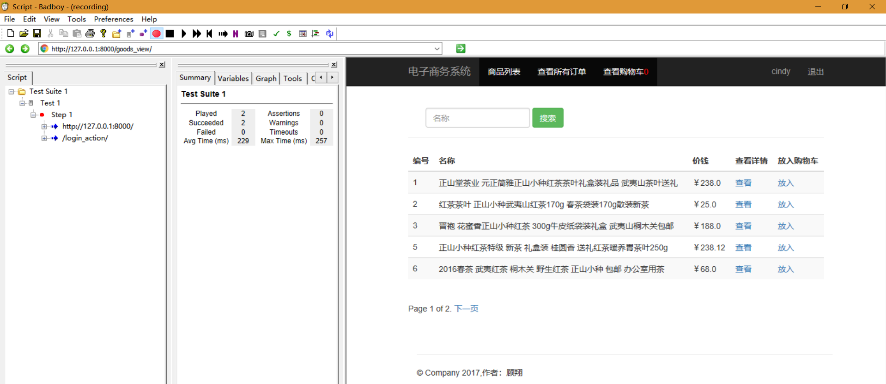This screenshot has width=886, height=384.
Task: Open the 商品列表 navigation link
Action: (x=504, y=72)
